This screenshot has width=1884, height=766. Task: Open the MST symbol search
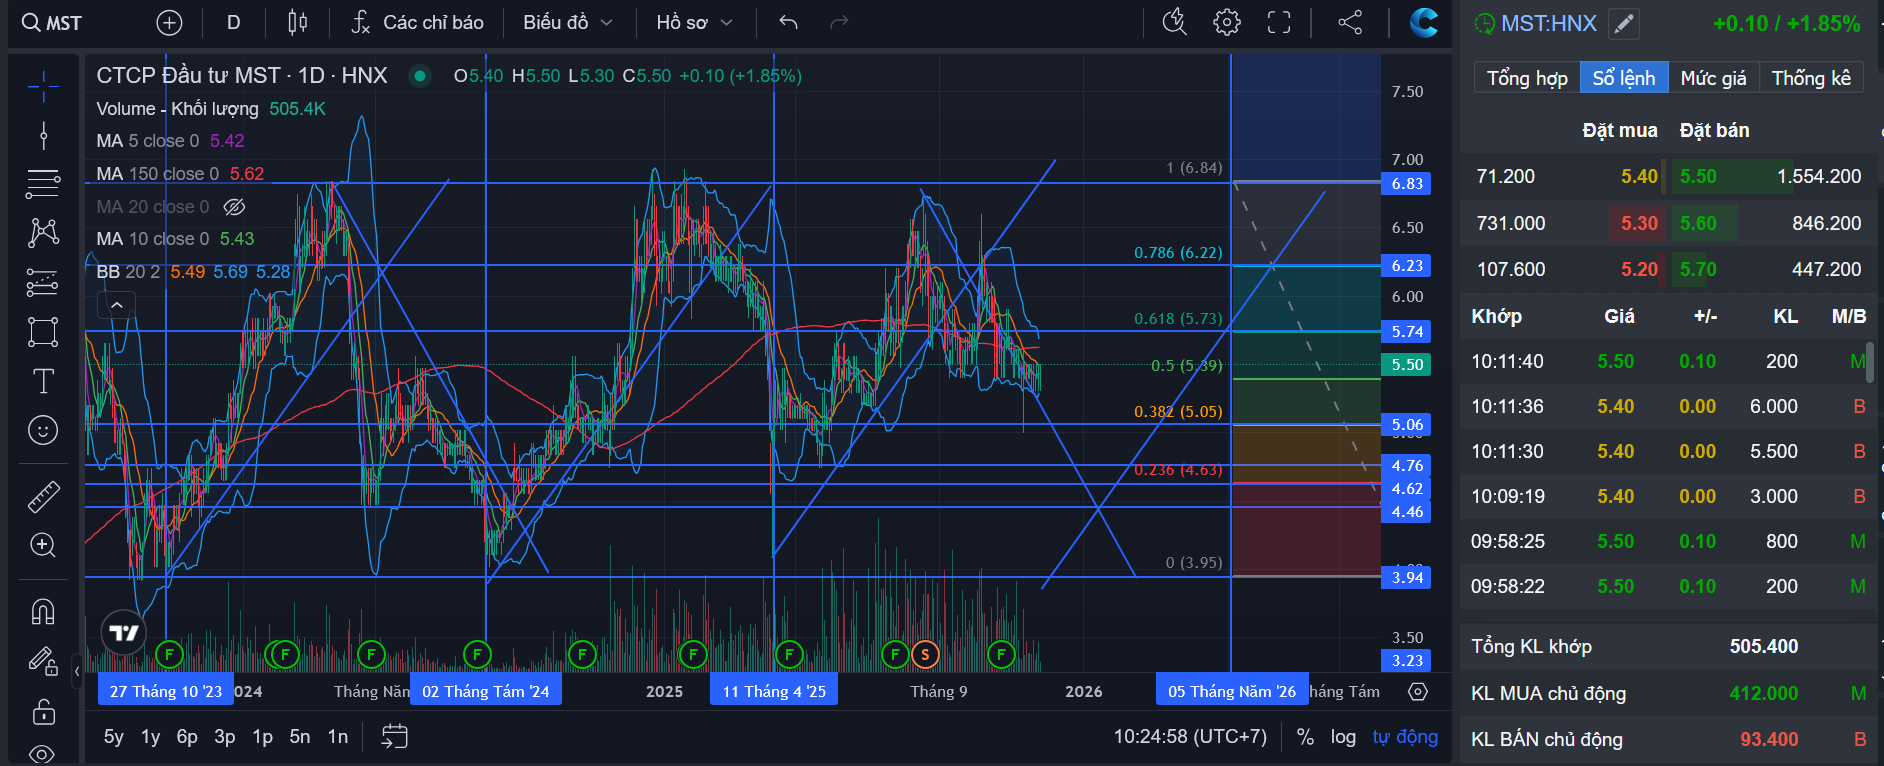pos(52,22)
